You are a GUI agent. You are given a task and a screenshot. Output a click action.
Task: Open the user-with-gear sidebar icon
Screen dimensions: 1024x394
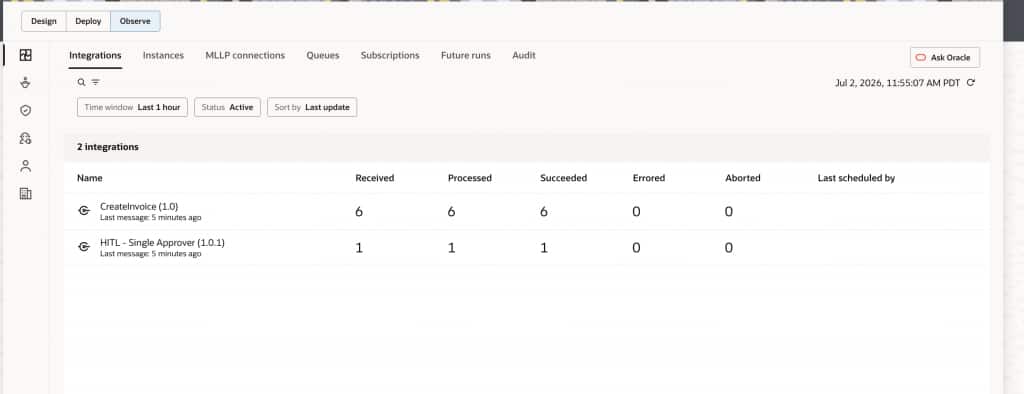(x=25, y=138)
